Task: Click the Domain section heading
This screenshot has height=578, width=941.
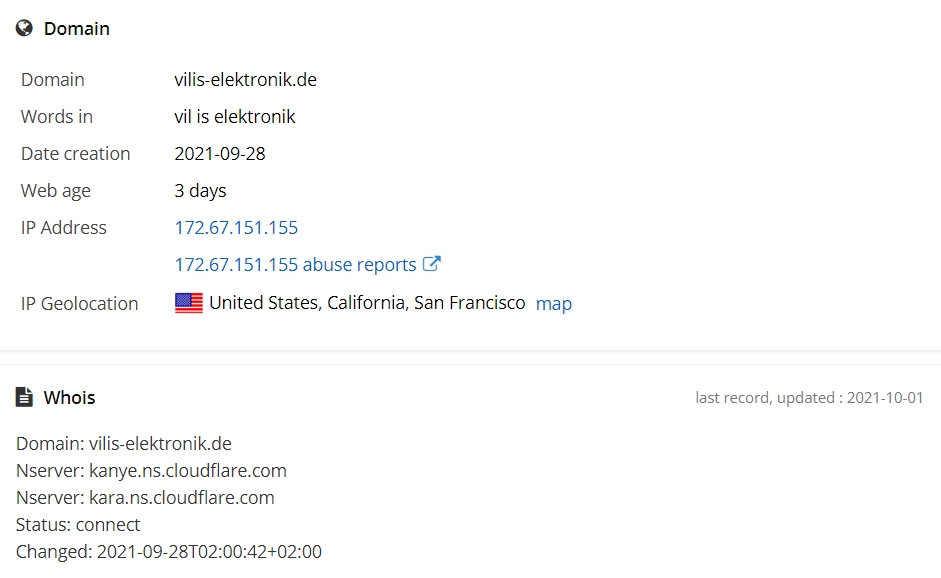Action: pyautogui.click(x=77, y=28)
